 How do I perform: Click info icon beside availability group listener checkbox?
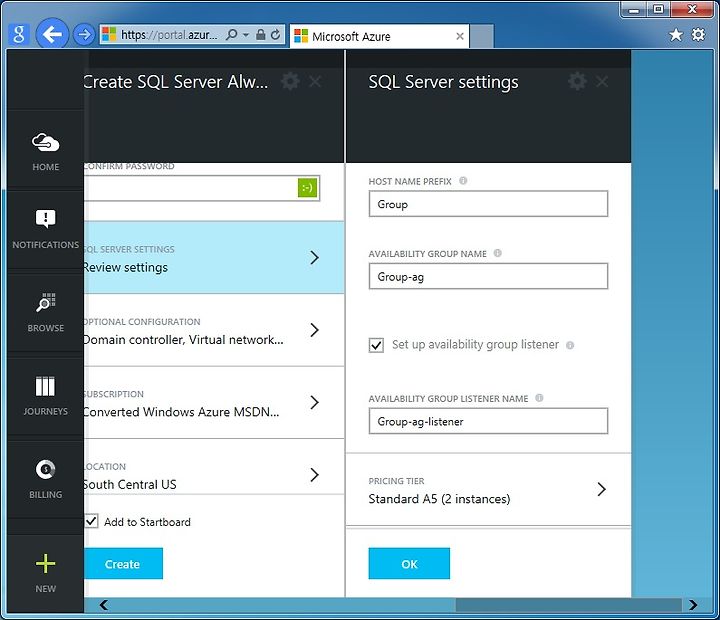pos(570,345)
